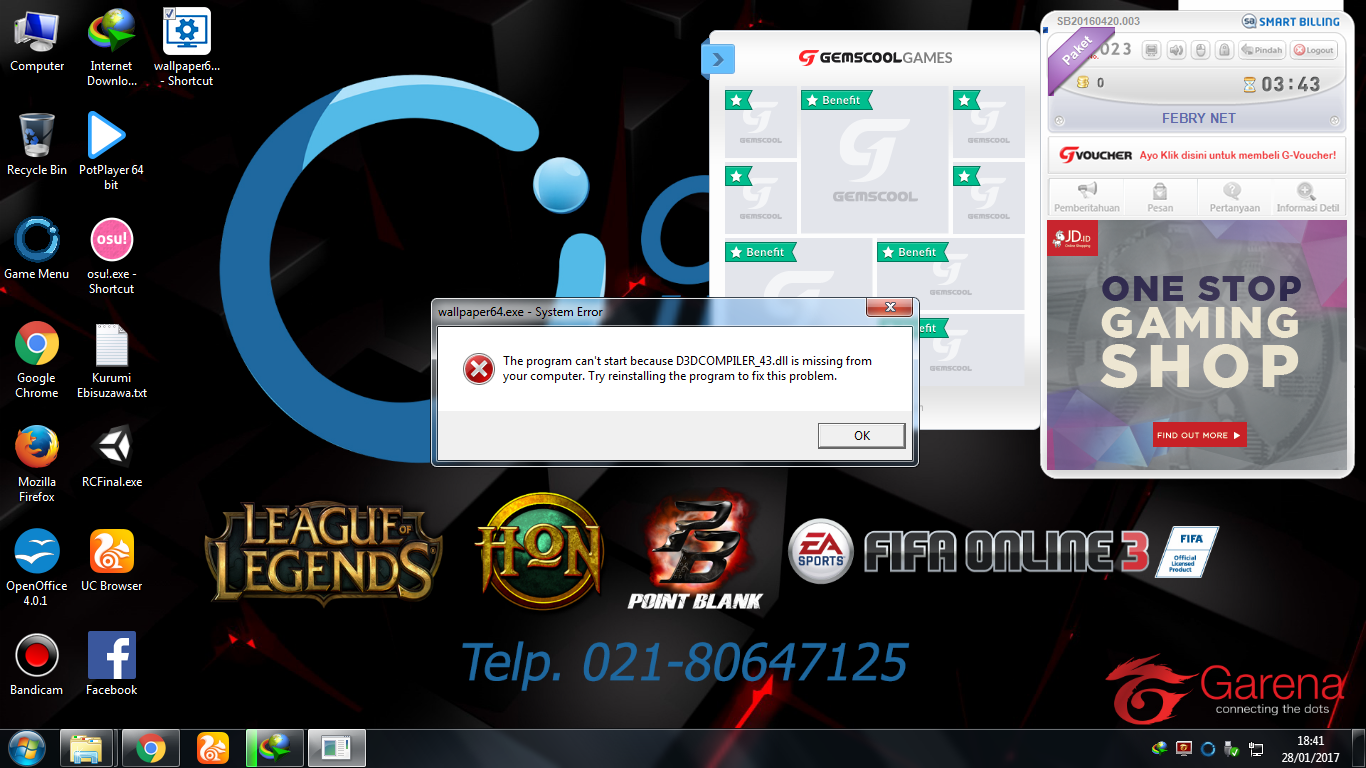
Task: Select OpenOffice 4.0.1 desktop icon
Action: click(x=37, y=567)
